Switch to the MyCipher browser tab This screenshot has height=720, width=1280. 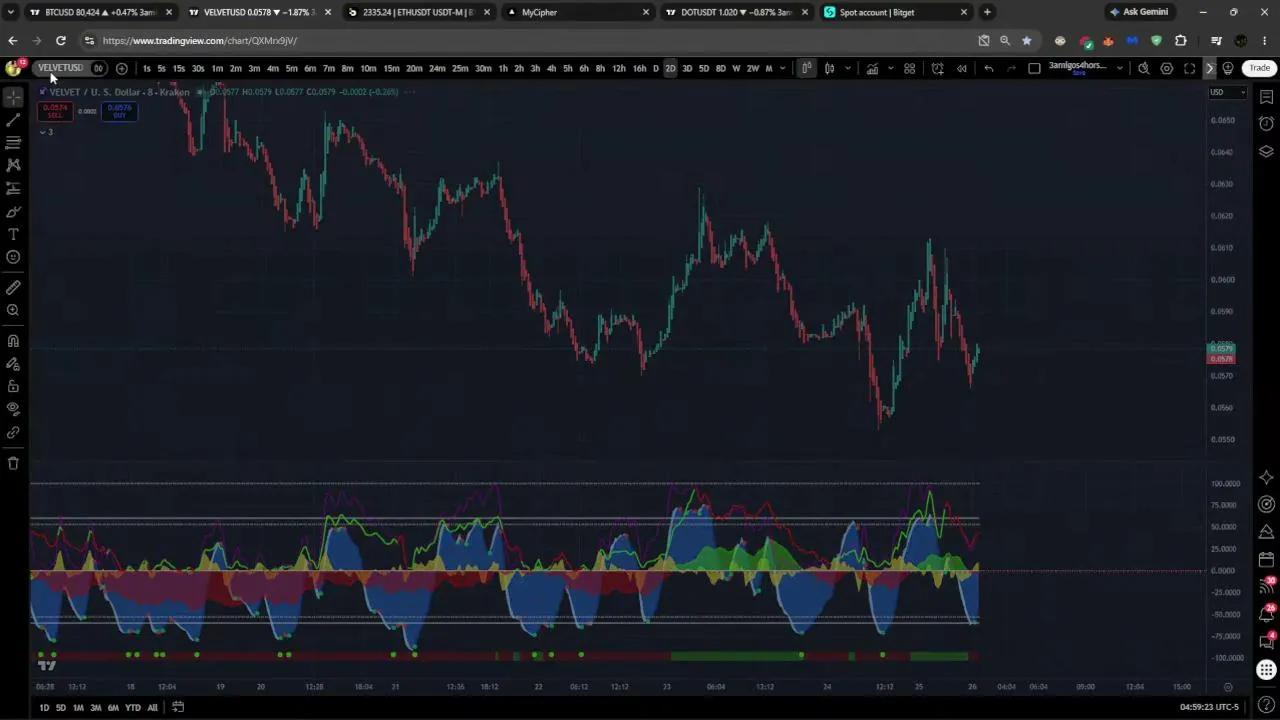577,12
